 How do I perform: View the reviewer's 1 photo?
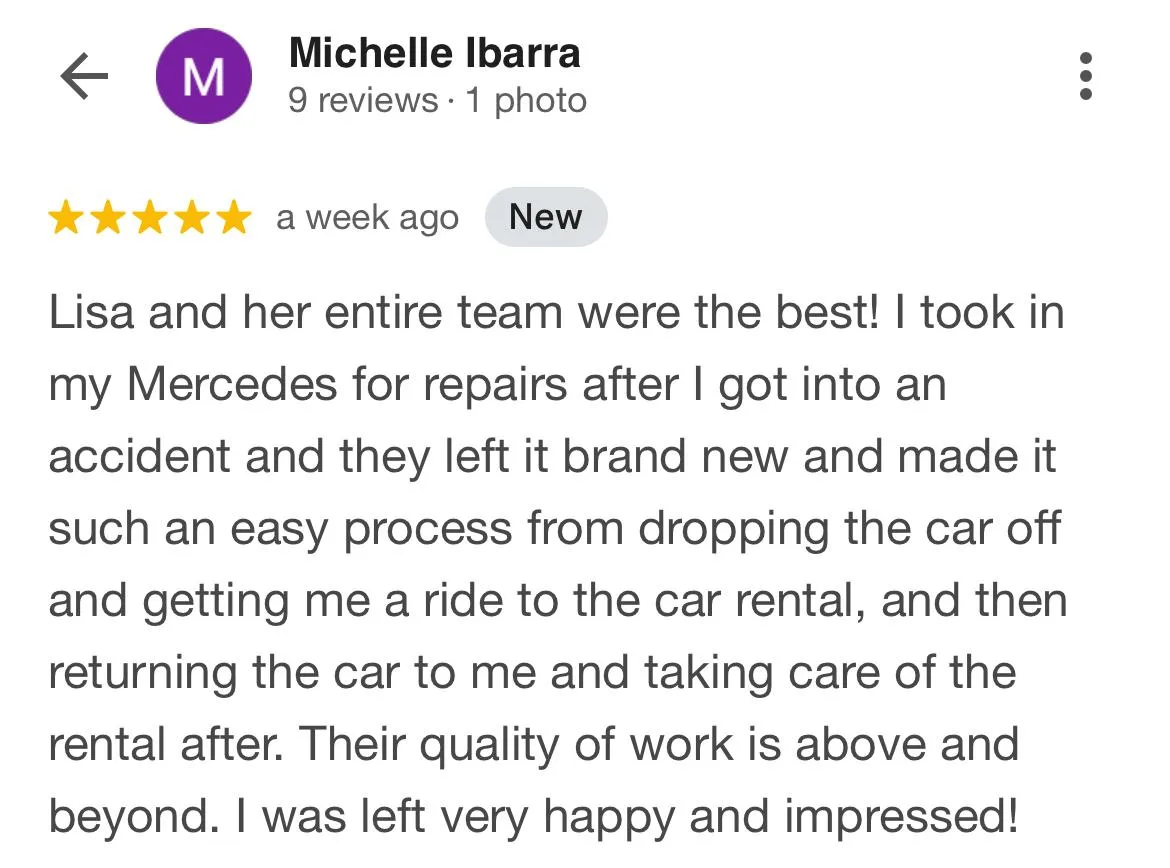526,101
